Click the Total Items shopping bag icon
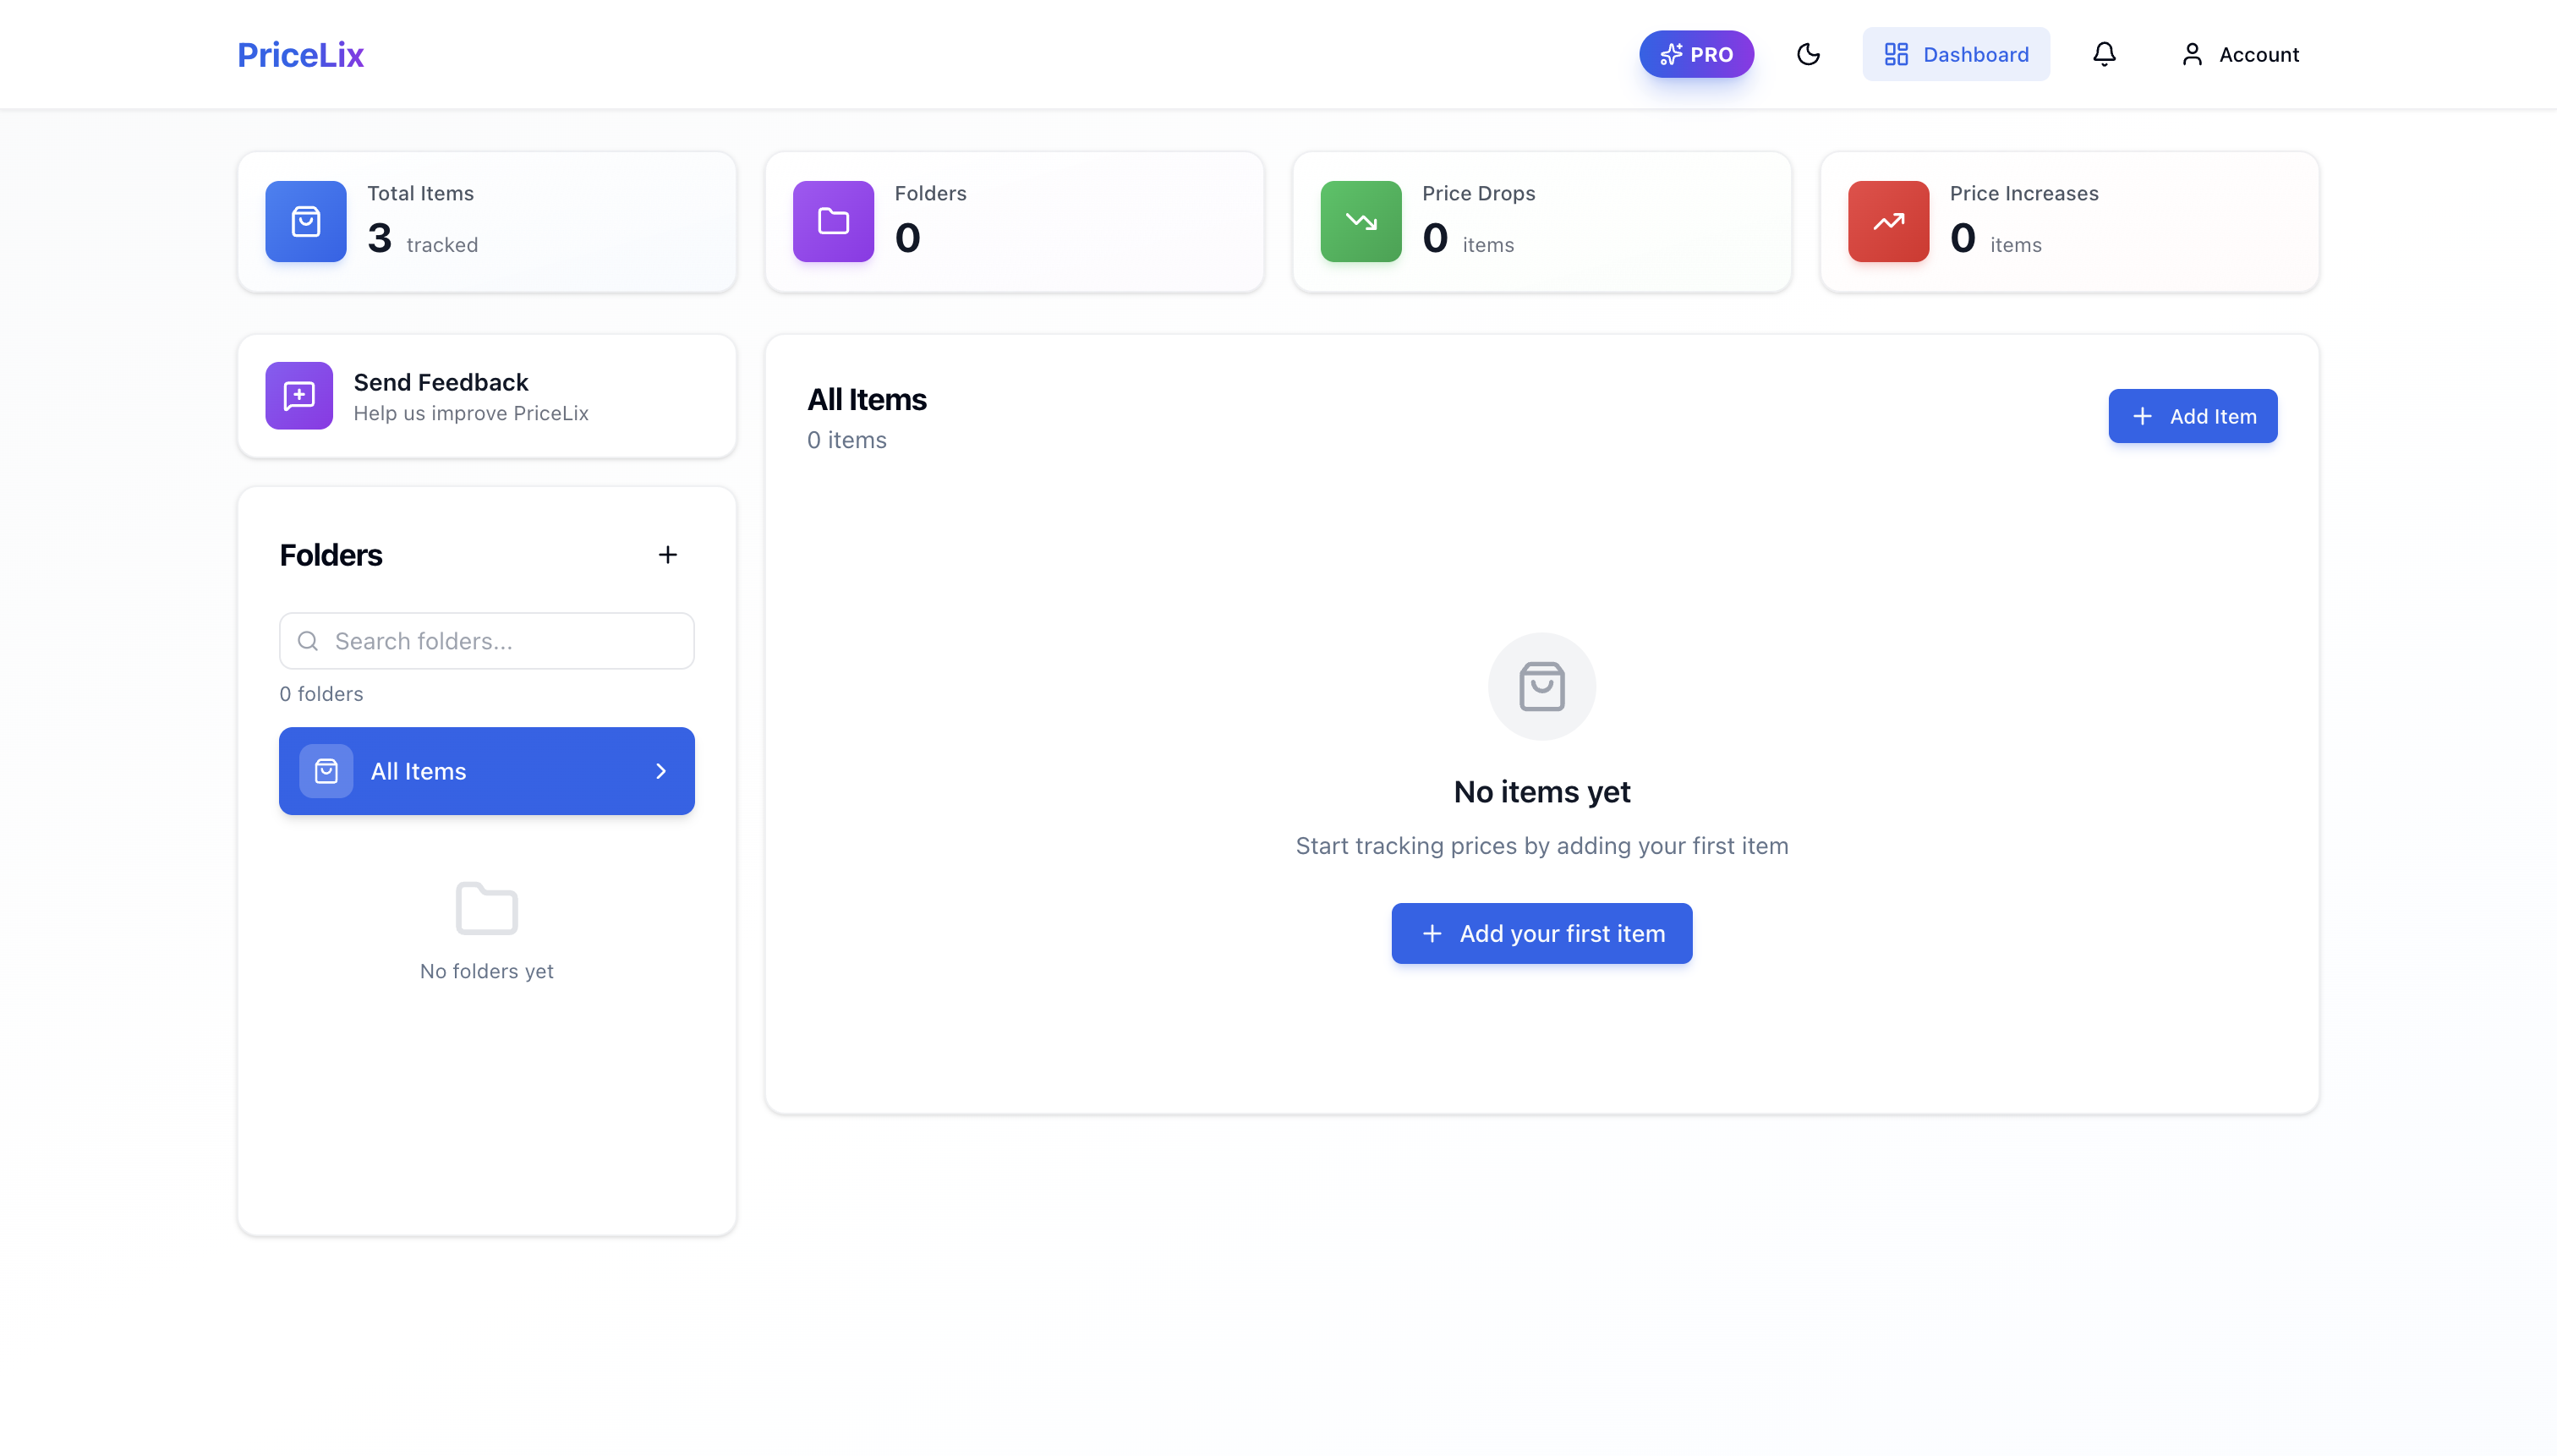This screenshot has width=2557, height=1456. pyautogui.click(x=304, y=222)
